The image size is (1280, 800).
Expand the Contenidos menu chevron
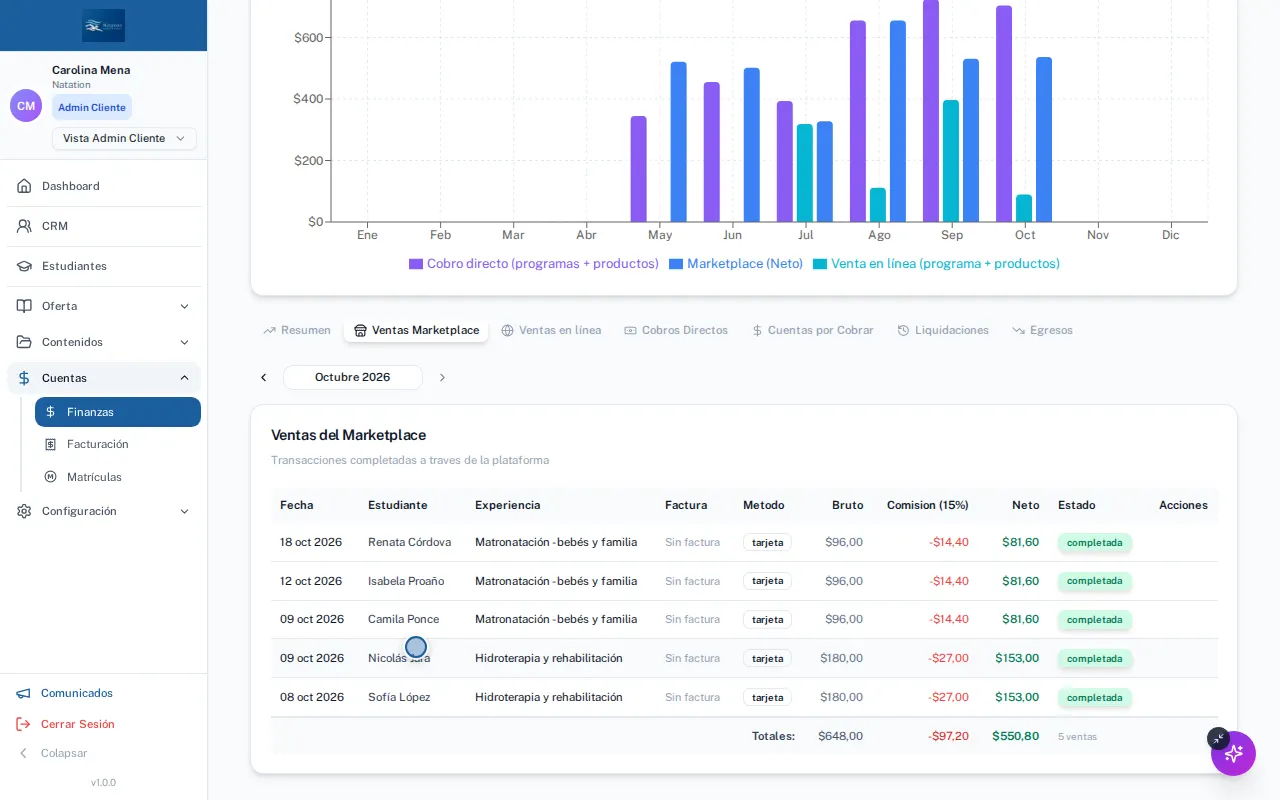(x=184, y=342)
